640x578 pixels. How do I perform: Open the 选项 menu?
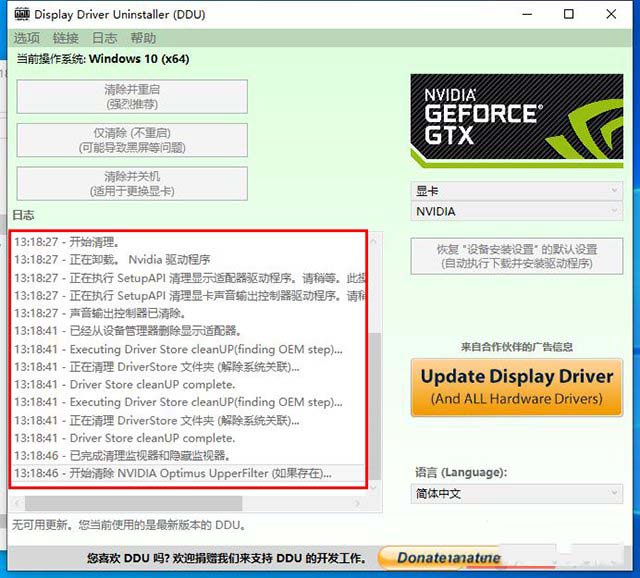[27, 38]
